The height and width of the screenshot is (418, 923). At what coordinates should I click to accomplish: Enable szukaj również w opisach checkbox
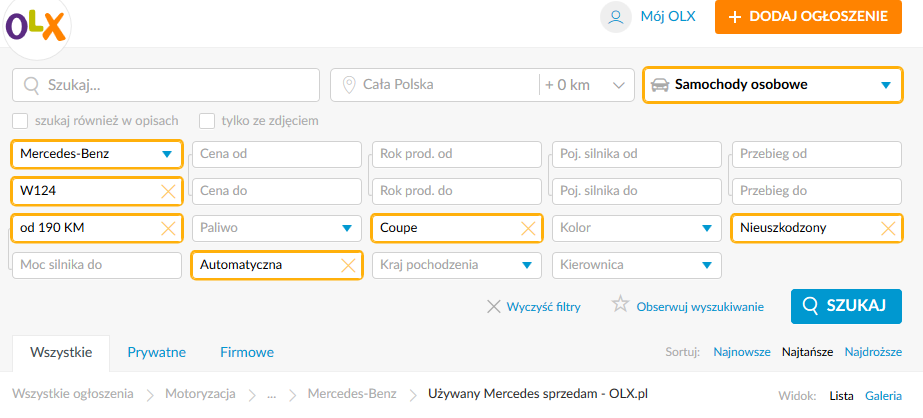(21, 121)
